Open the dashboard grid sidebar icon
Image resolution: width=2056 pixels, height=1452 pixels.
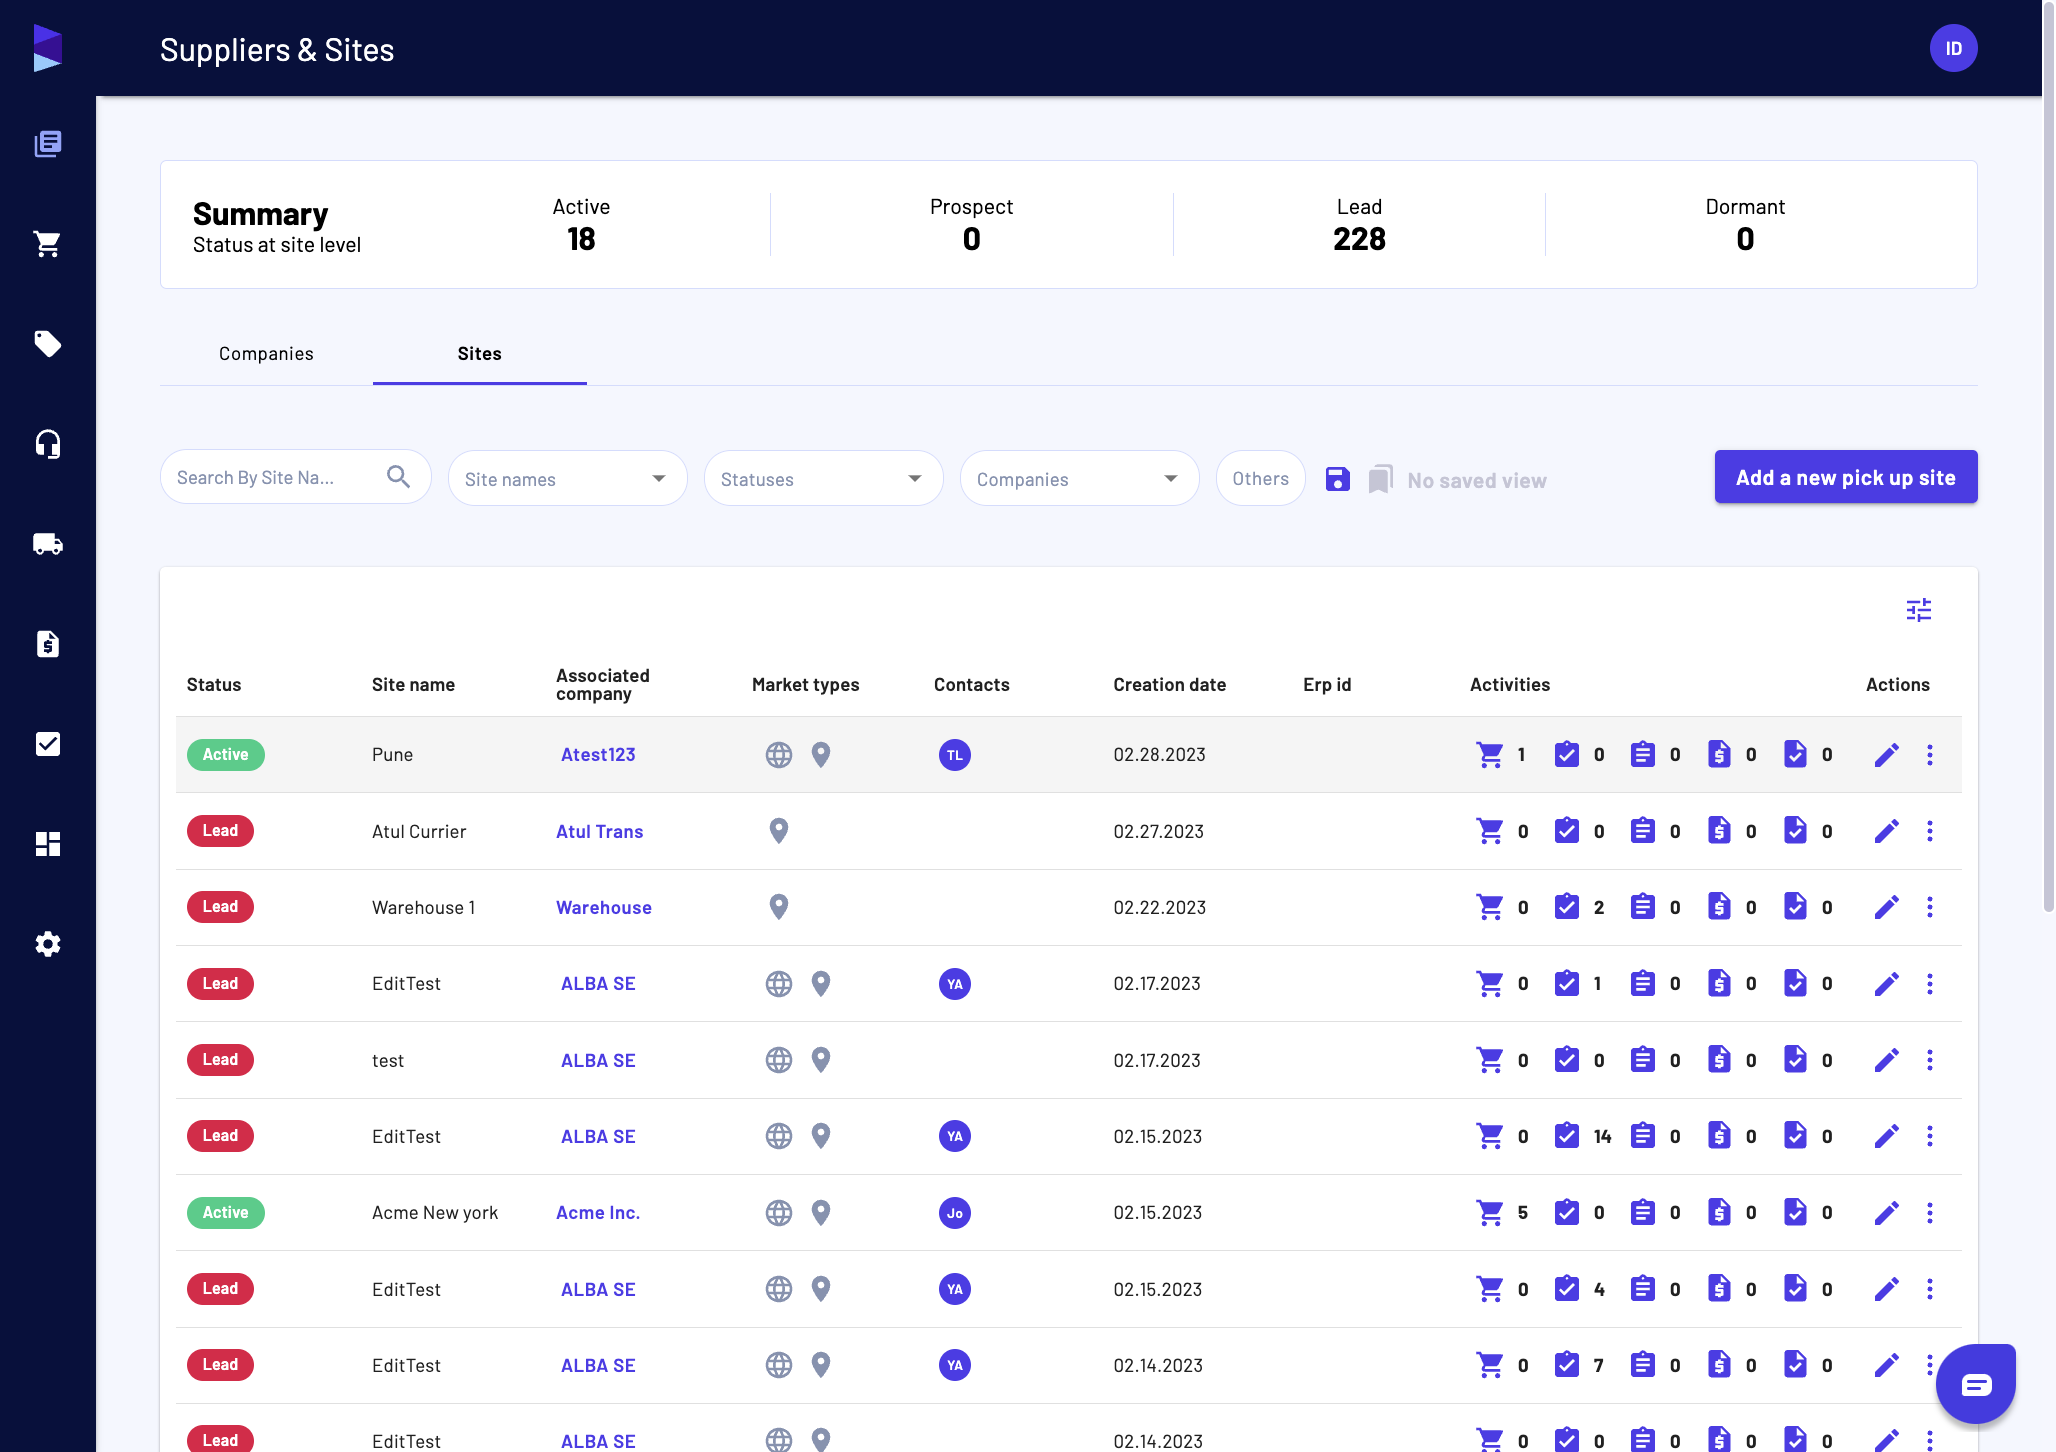pyautogui.click(x=47, y=844)
